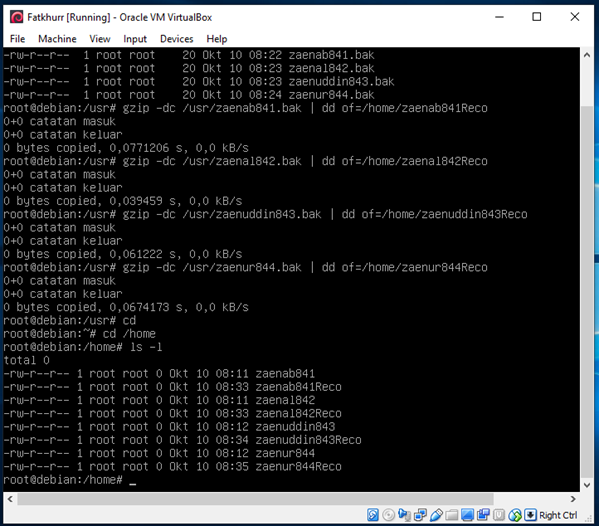Click the CPU execution status icon
Image resolution: width=599 pixels, height=526 pixels.
499,515
